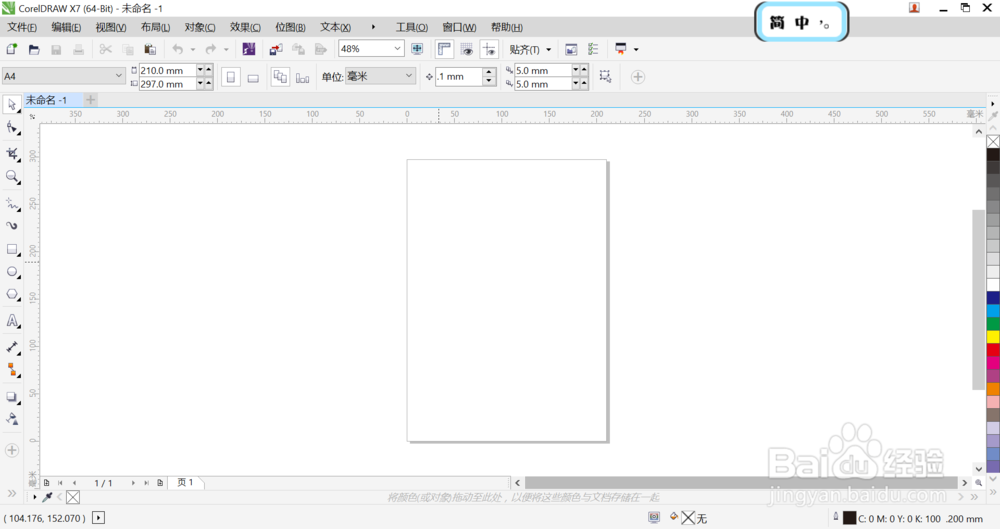The height and width of the screenshot is (529, 1000).
Task: Select the Pick tool
Action: [x=11, y=104]
